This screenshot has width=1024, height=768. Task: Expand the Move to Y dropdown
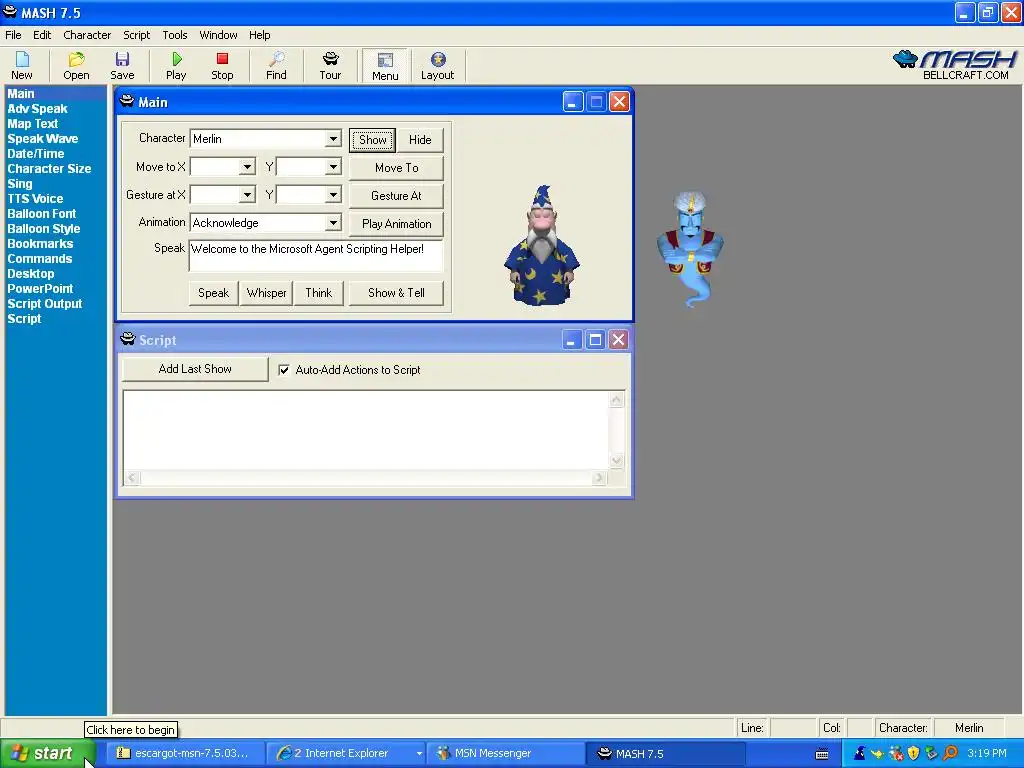(333, 167)
